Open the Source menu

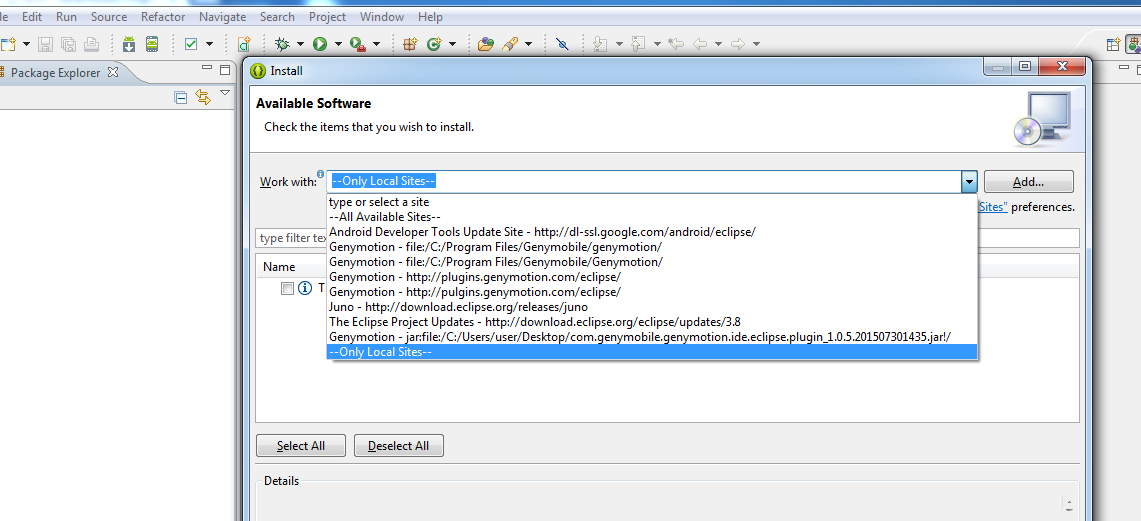click(109, 16)
